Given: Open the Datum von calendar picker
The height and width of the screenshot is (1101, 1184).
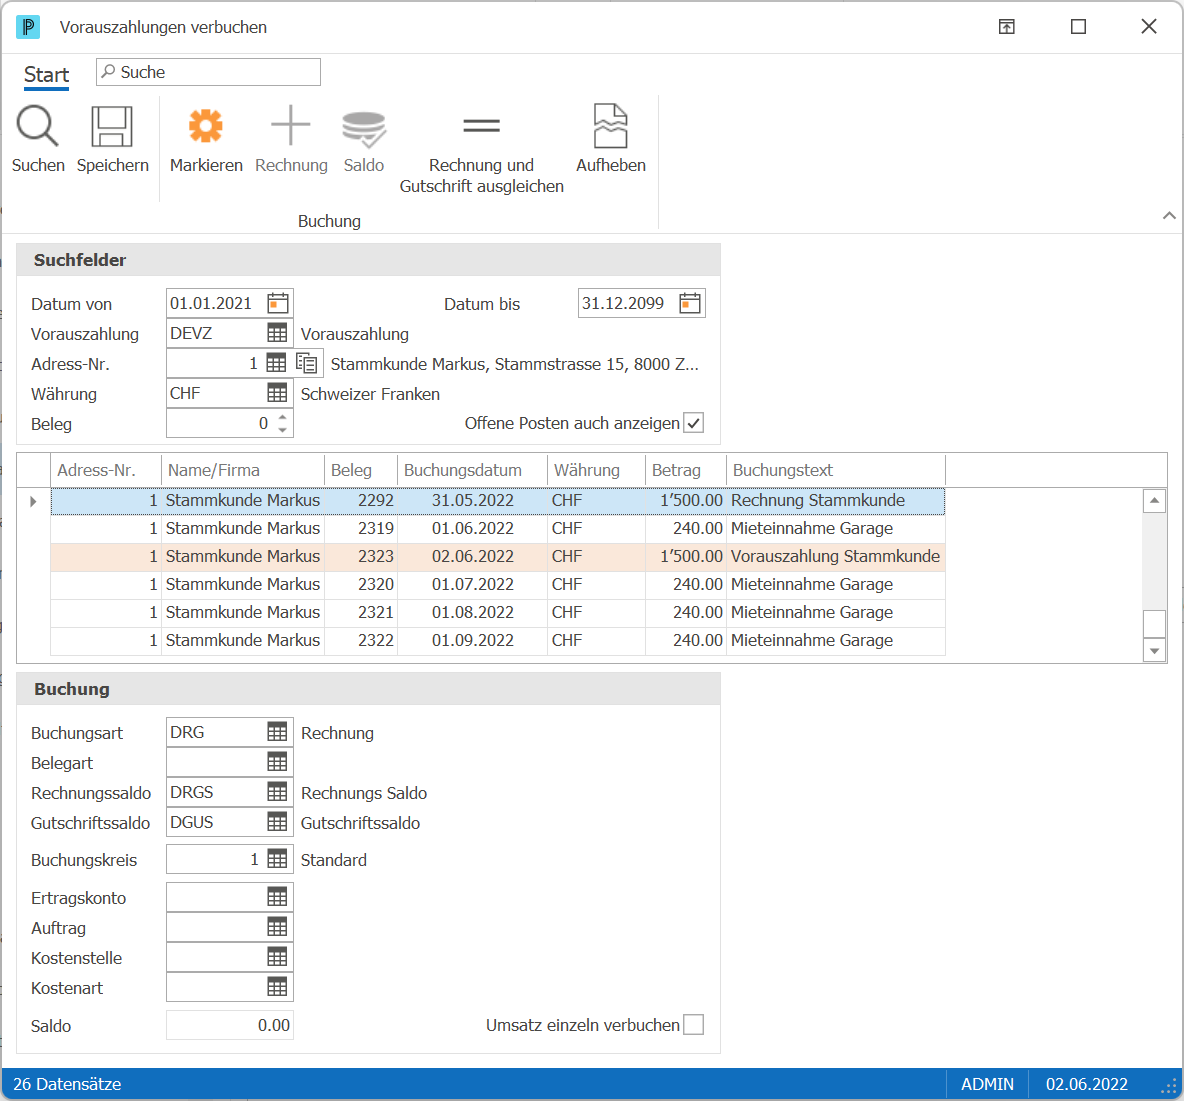Looking at the screenshot, I should click(278, 304).
